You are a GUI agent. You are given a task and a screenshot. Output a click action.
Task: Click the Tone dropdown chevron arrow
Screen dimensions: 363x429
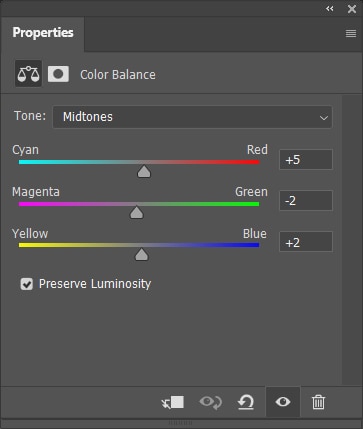[x=323, y=118]
